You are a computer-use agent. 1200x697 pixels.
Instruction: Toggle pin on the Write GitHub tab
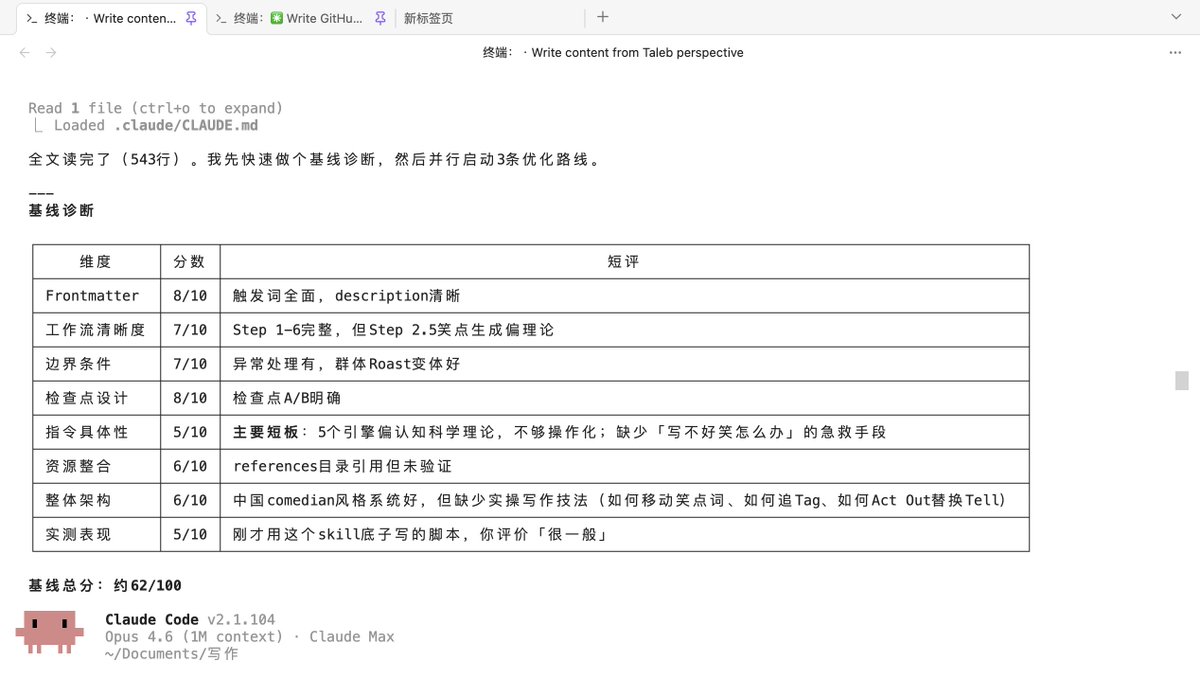[379, 18]
